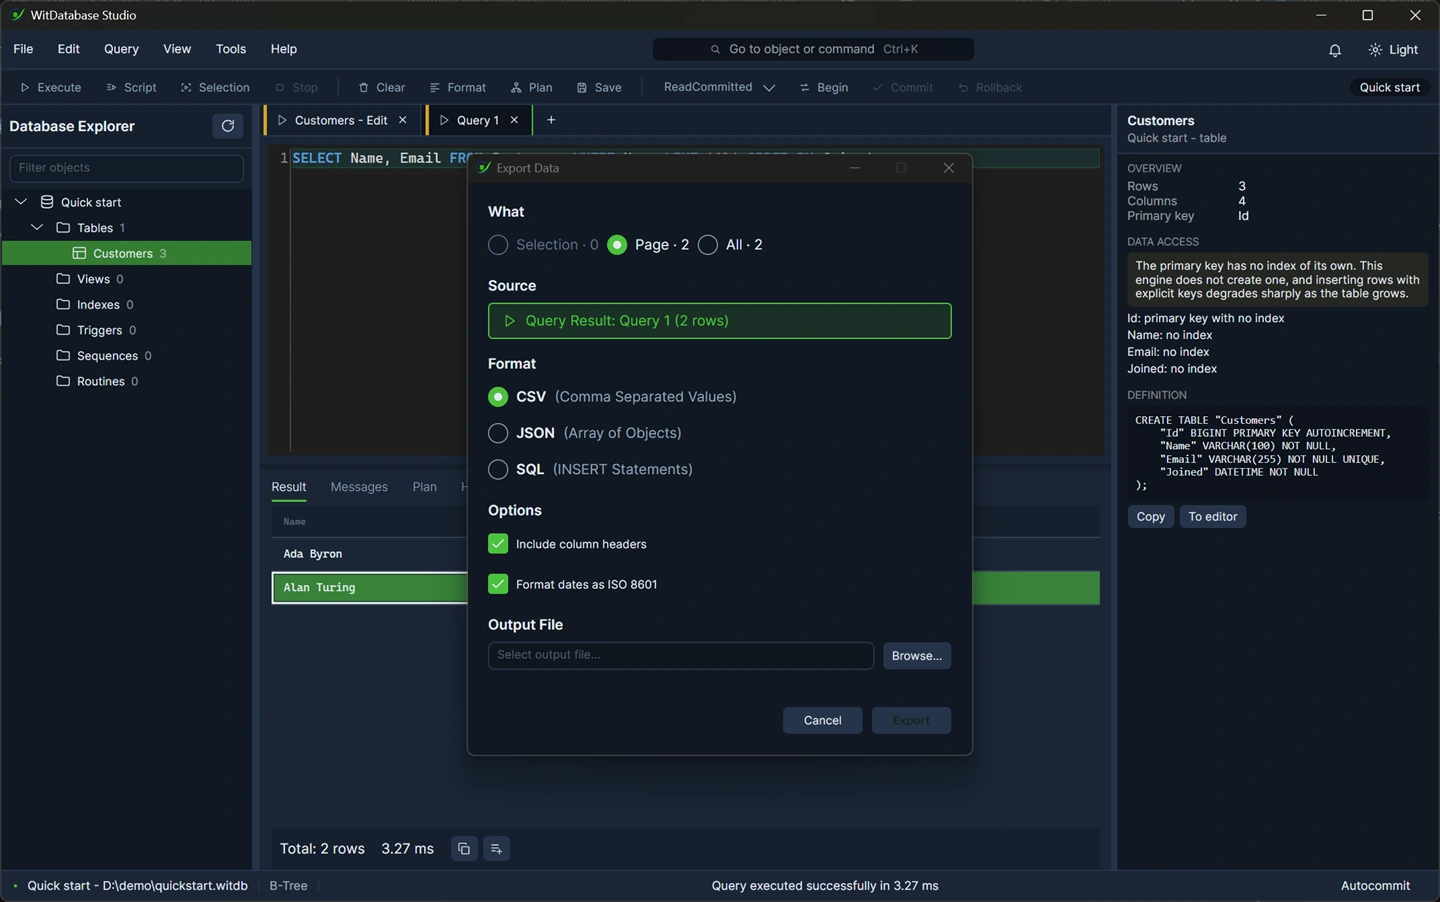Click the Select output file field
Image resolution: width=1440 pixels, height=902 pixels.
click(x=681, y=656)
